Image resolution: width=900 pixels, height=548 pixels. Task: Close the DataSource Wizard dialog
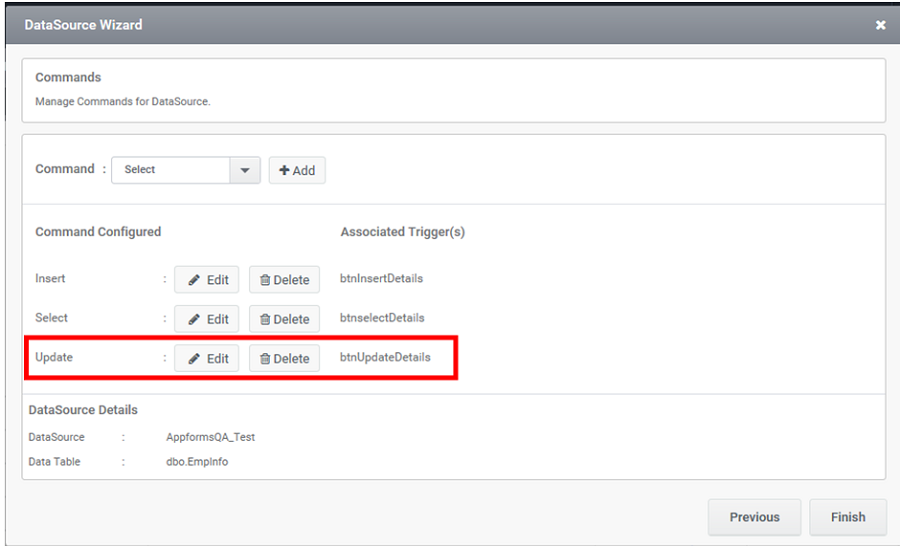coord(880,25)
